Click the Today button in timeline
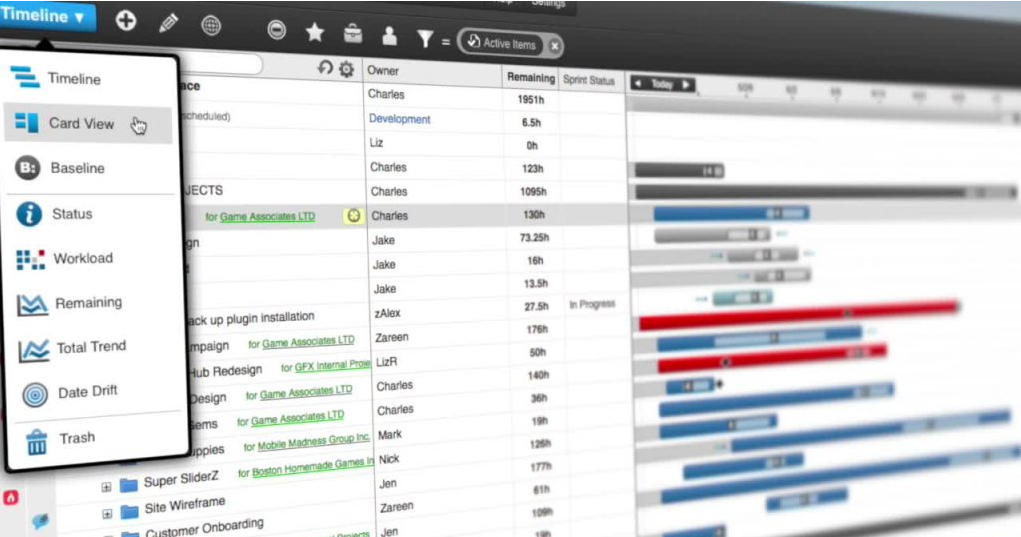1021x537 pixels. tap(662, 85)
